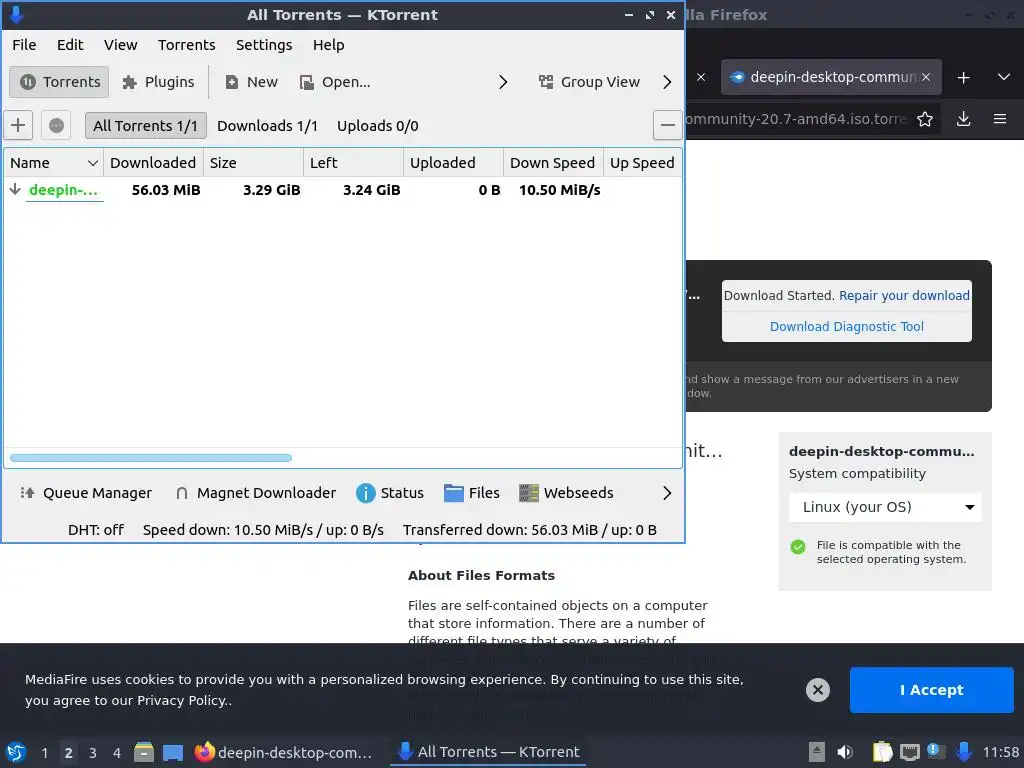
Task: Open the Help menu
Action: [x=328, y=45]
